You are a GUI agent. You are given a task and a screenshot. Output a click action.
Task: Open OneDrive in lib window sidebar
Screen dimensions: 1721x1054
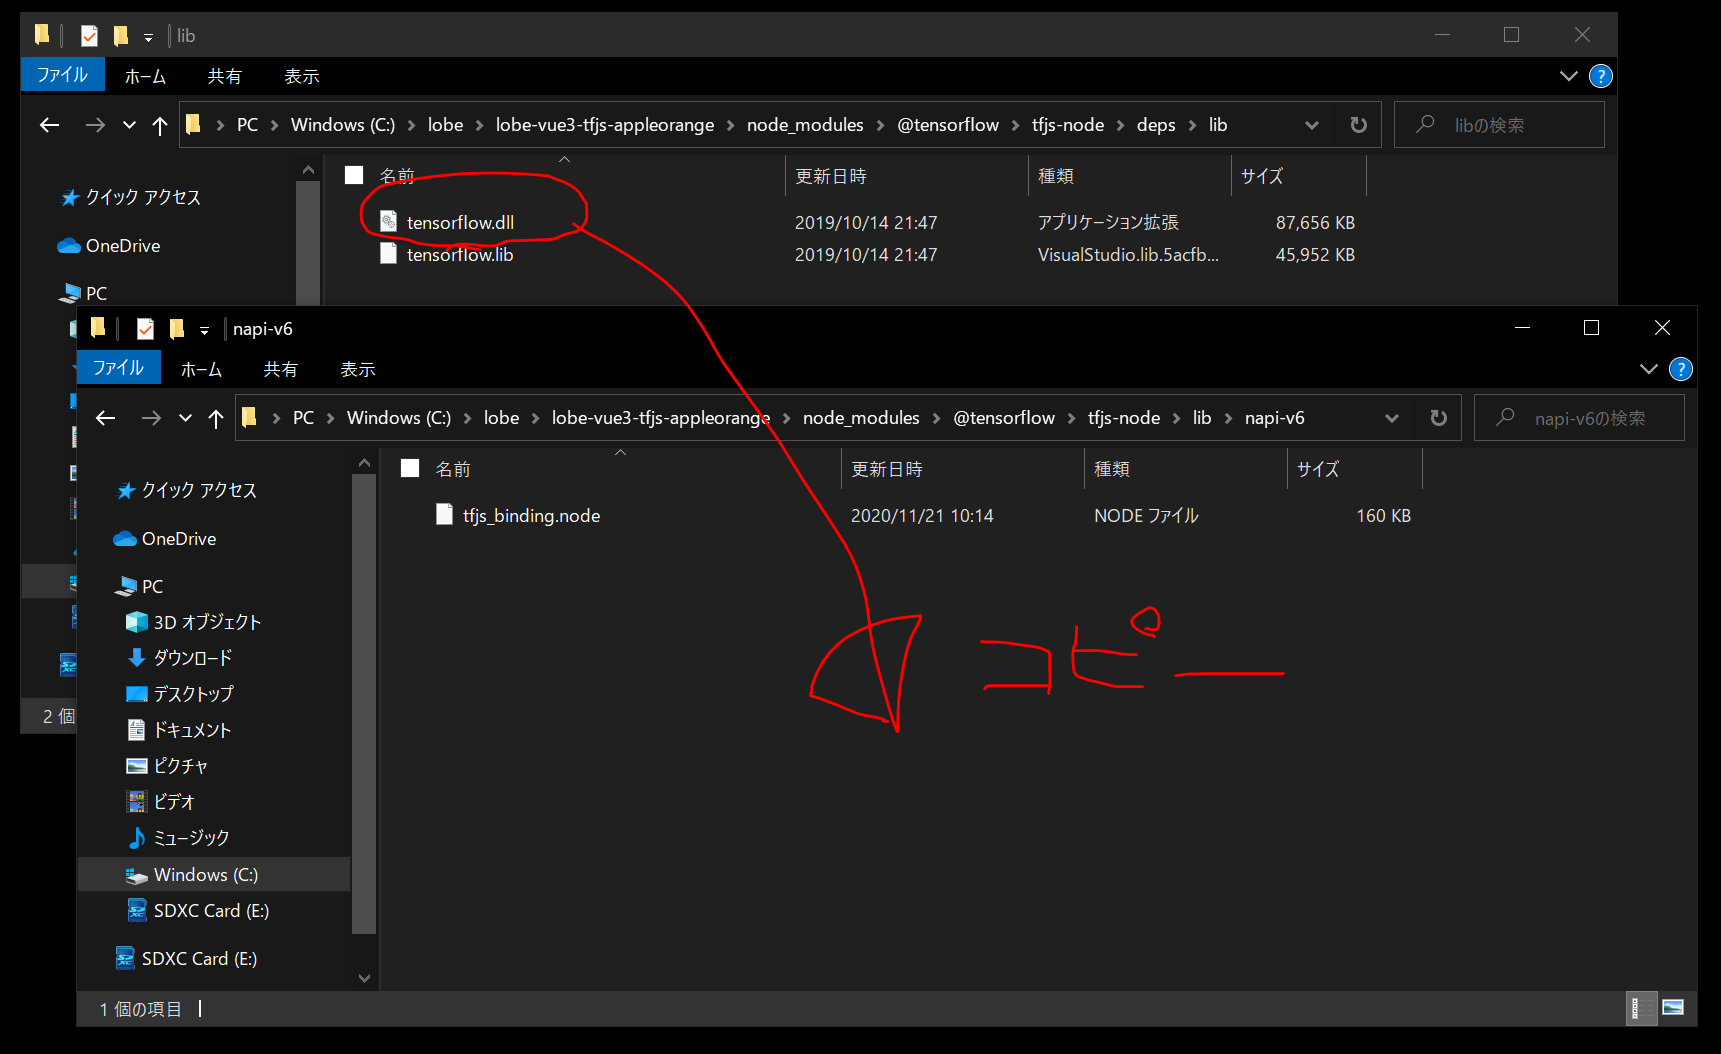(109, 245)
